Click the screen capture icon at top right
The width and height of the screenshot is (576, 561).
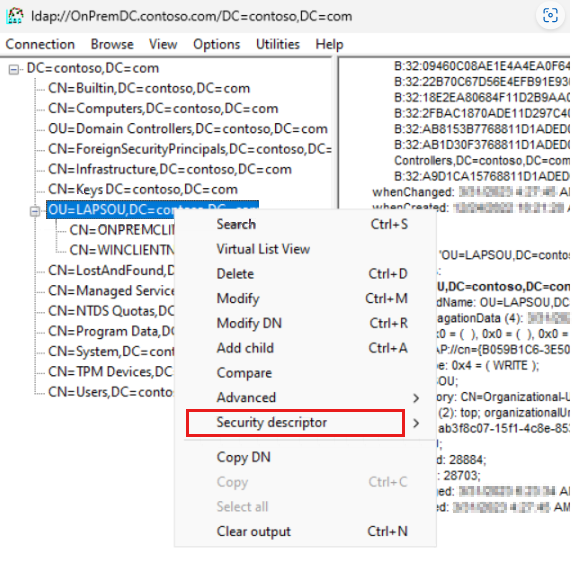coord(550,15)
